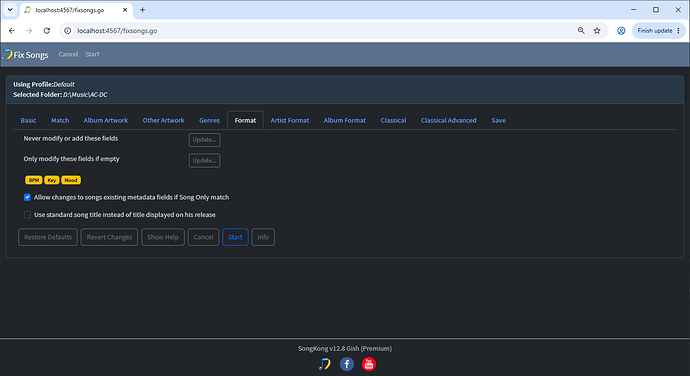Open the browser zoom magnifier icon
690x376 pixels.
581,31
